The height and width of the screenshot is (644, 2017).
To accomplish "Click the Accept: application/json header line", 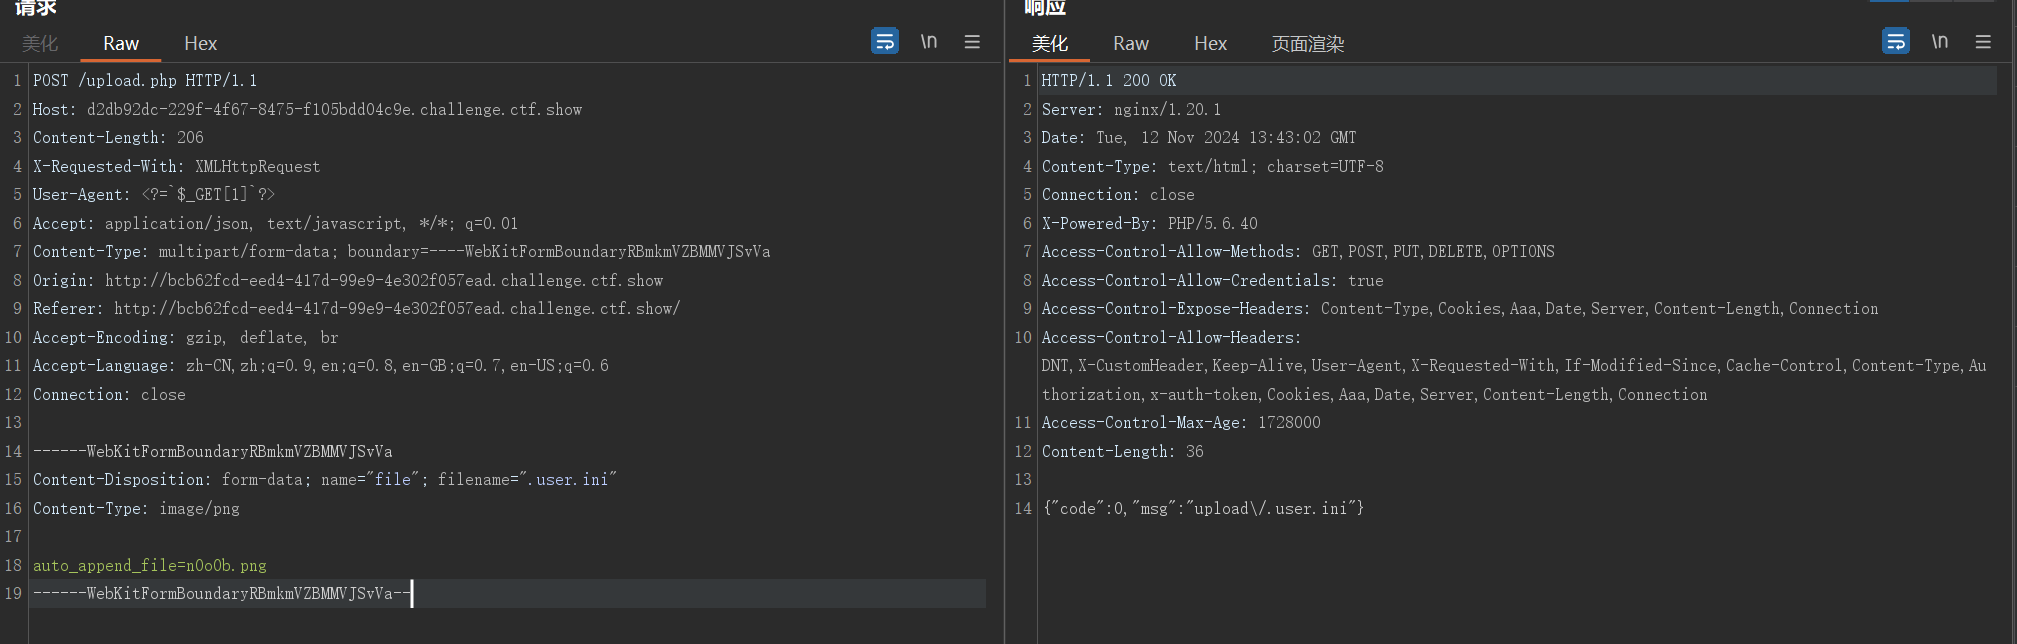I will [x=275, y=223].
